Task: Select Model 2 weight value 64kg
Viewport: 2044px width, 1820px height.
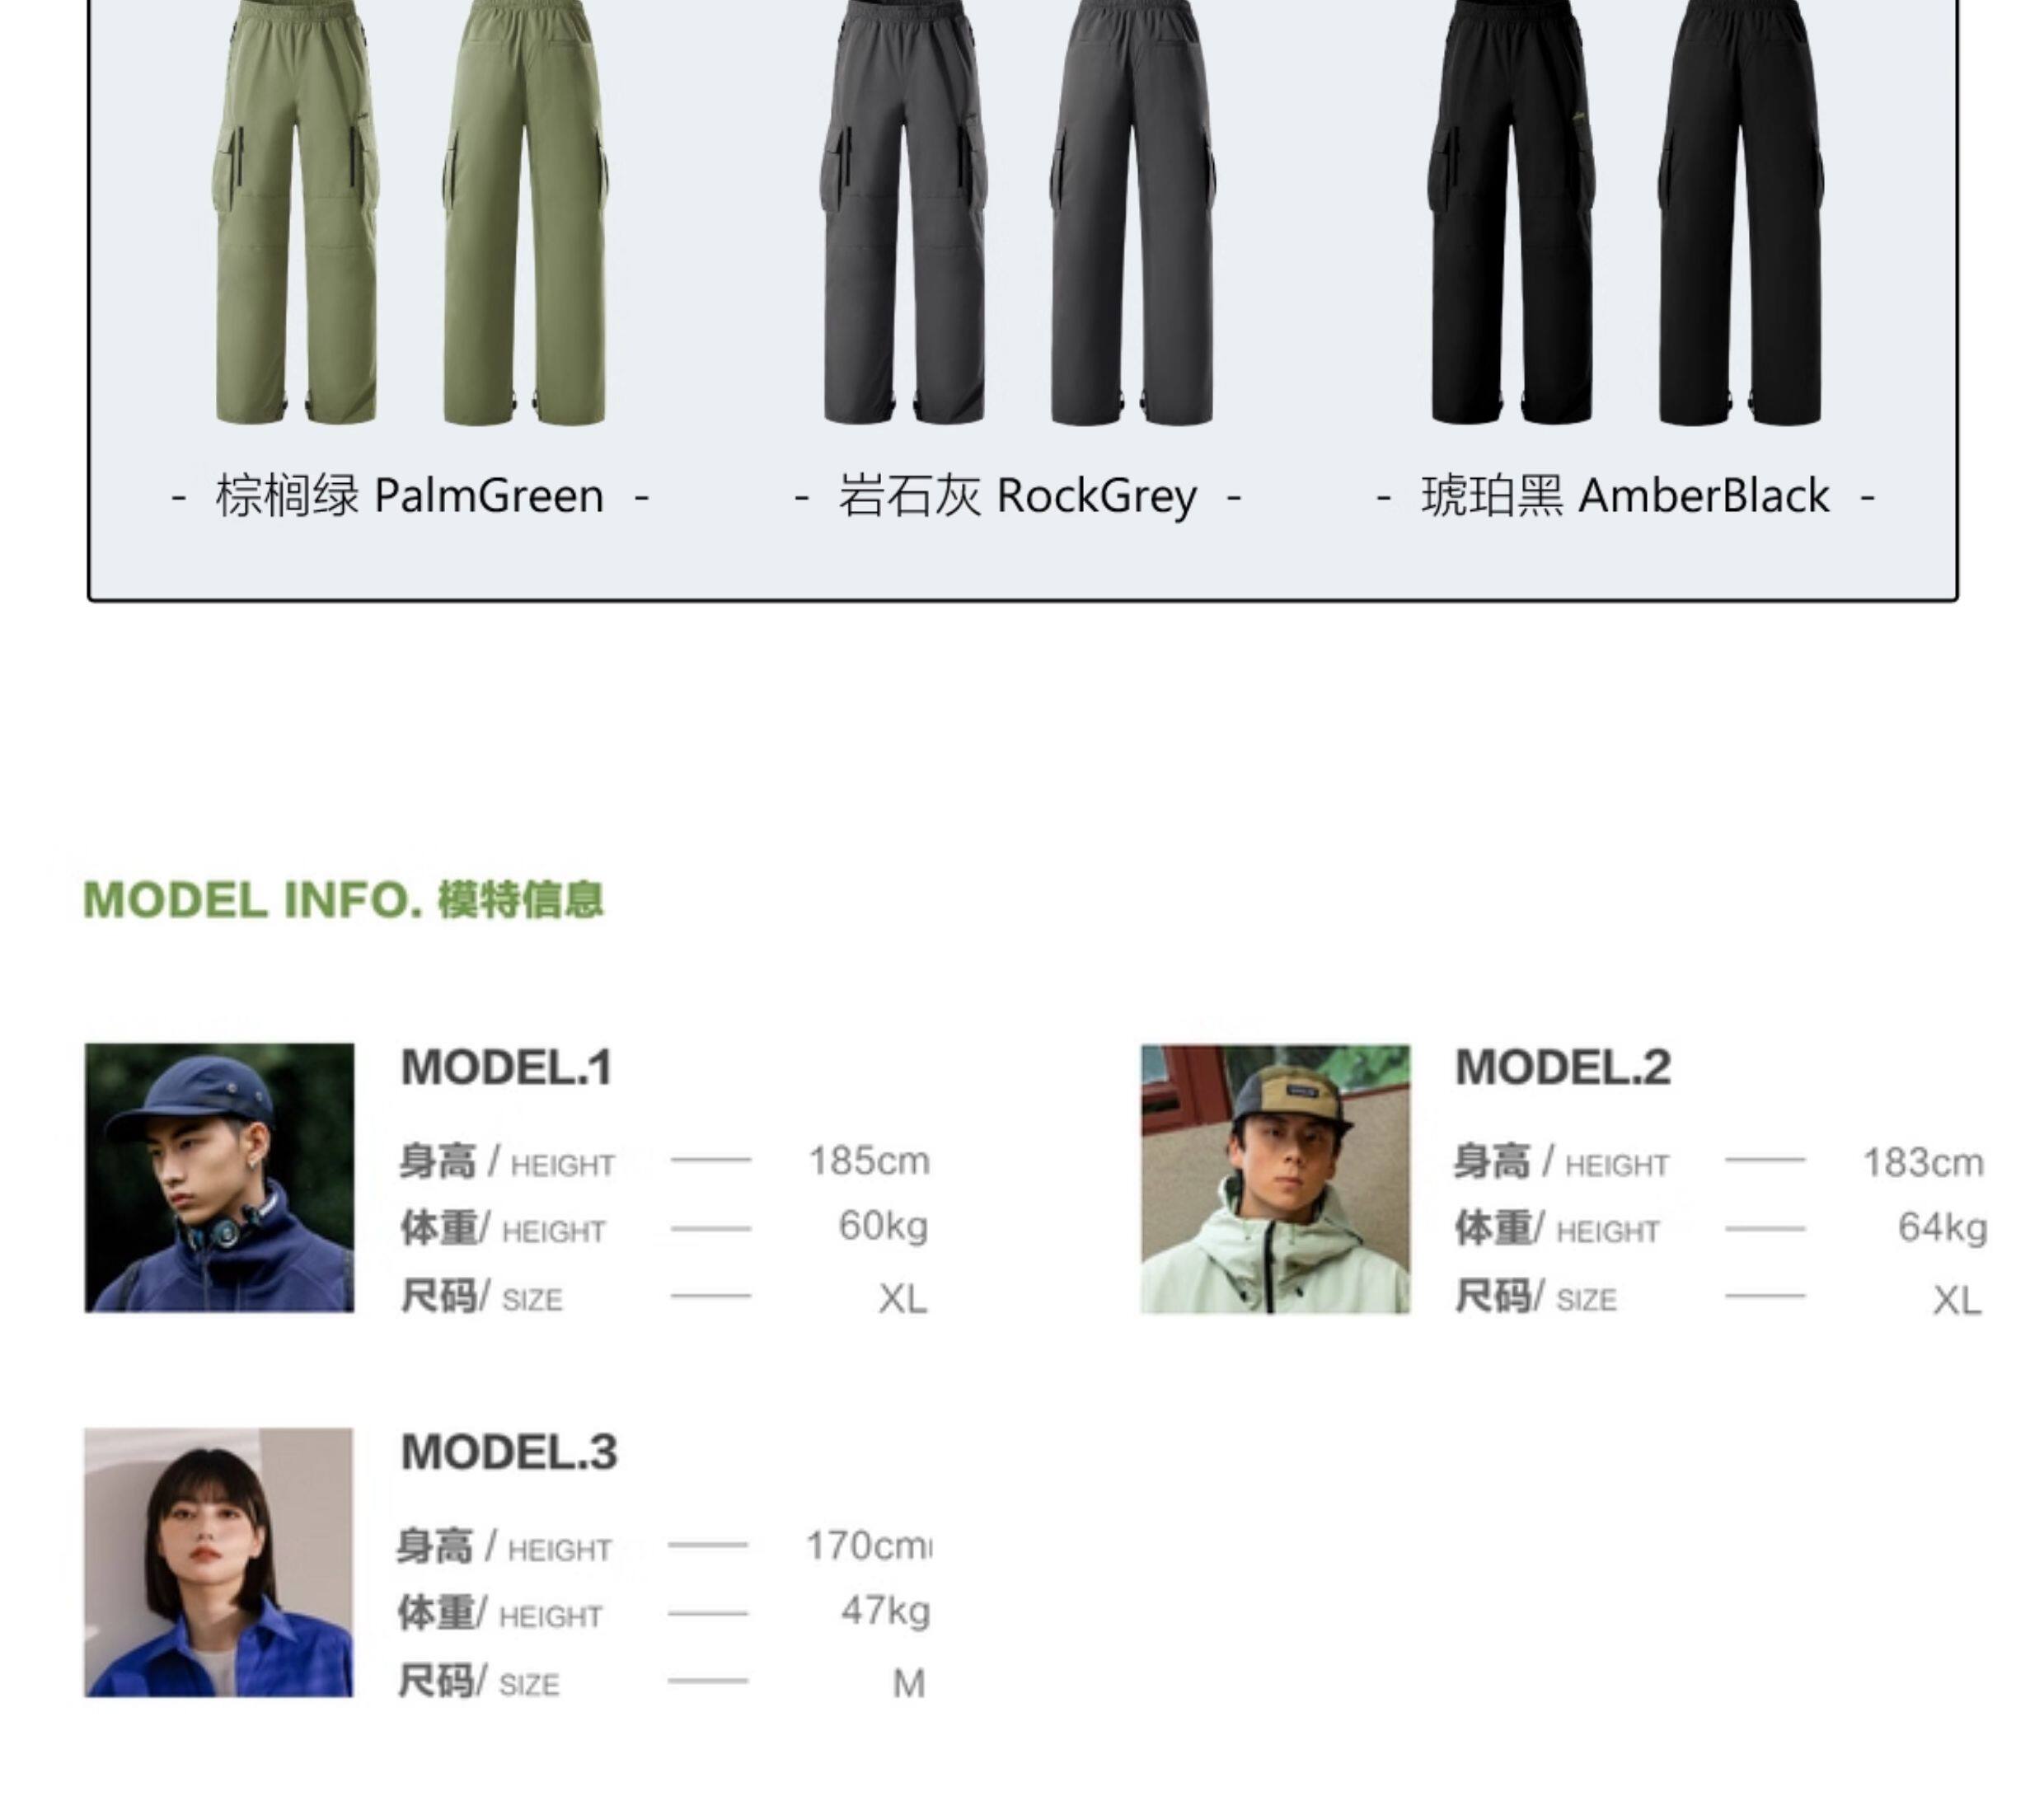Action: tap(1942, 1227)
